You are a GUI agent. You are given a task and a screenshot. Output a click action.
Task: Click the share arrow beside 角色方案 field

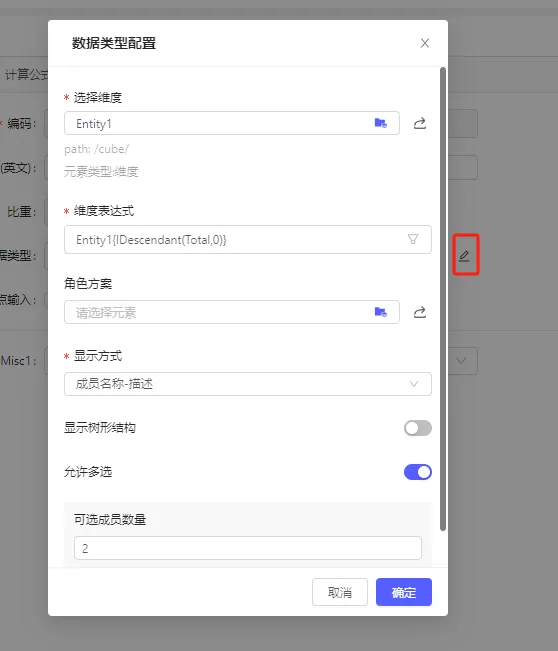[420, 312]
